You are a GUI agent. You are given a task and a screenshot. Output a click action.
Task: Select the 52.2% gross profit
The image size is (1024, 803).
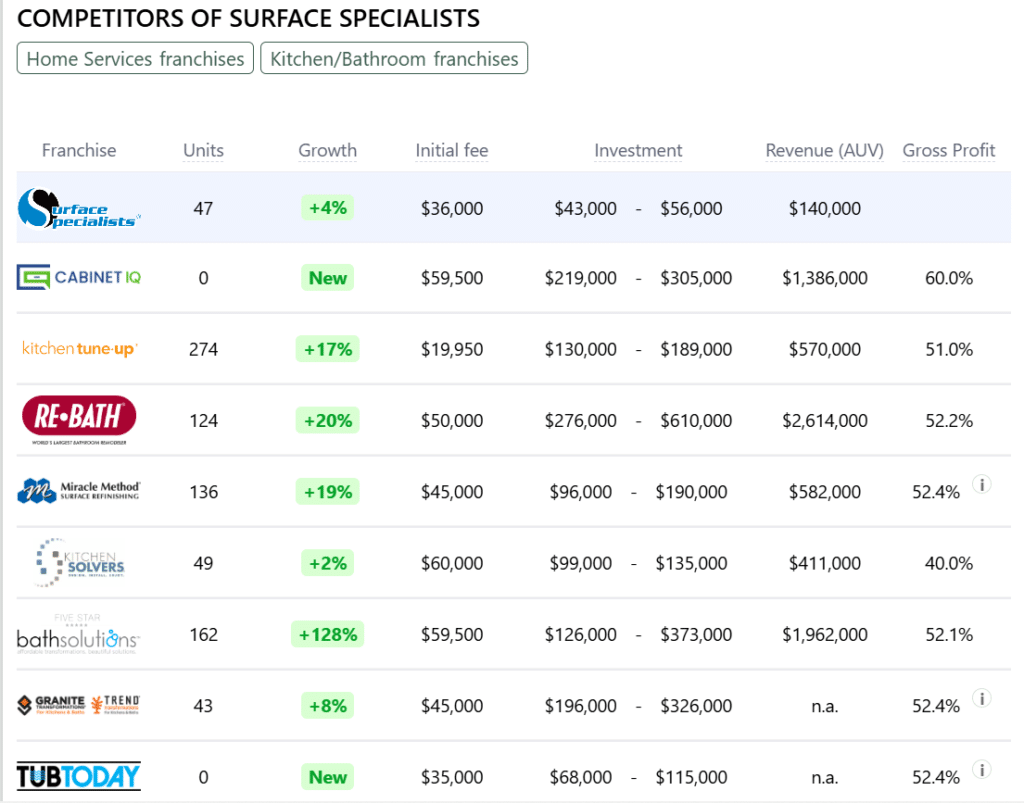pos(948,420)
